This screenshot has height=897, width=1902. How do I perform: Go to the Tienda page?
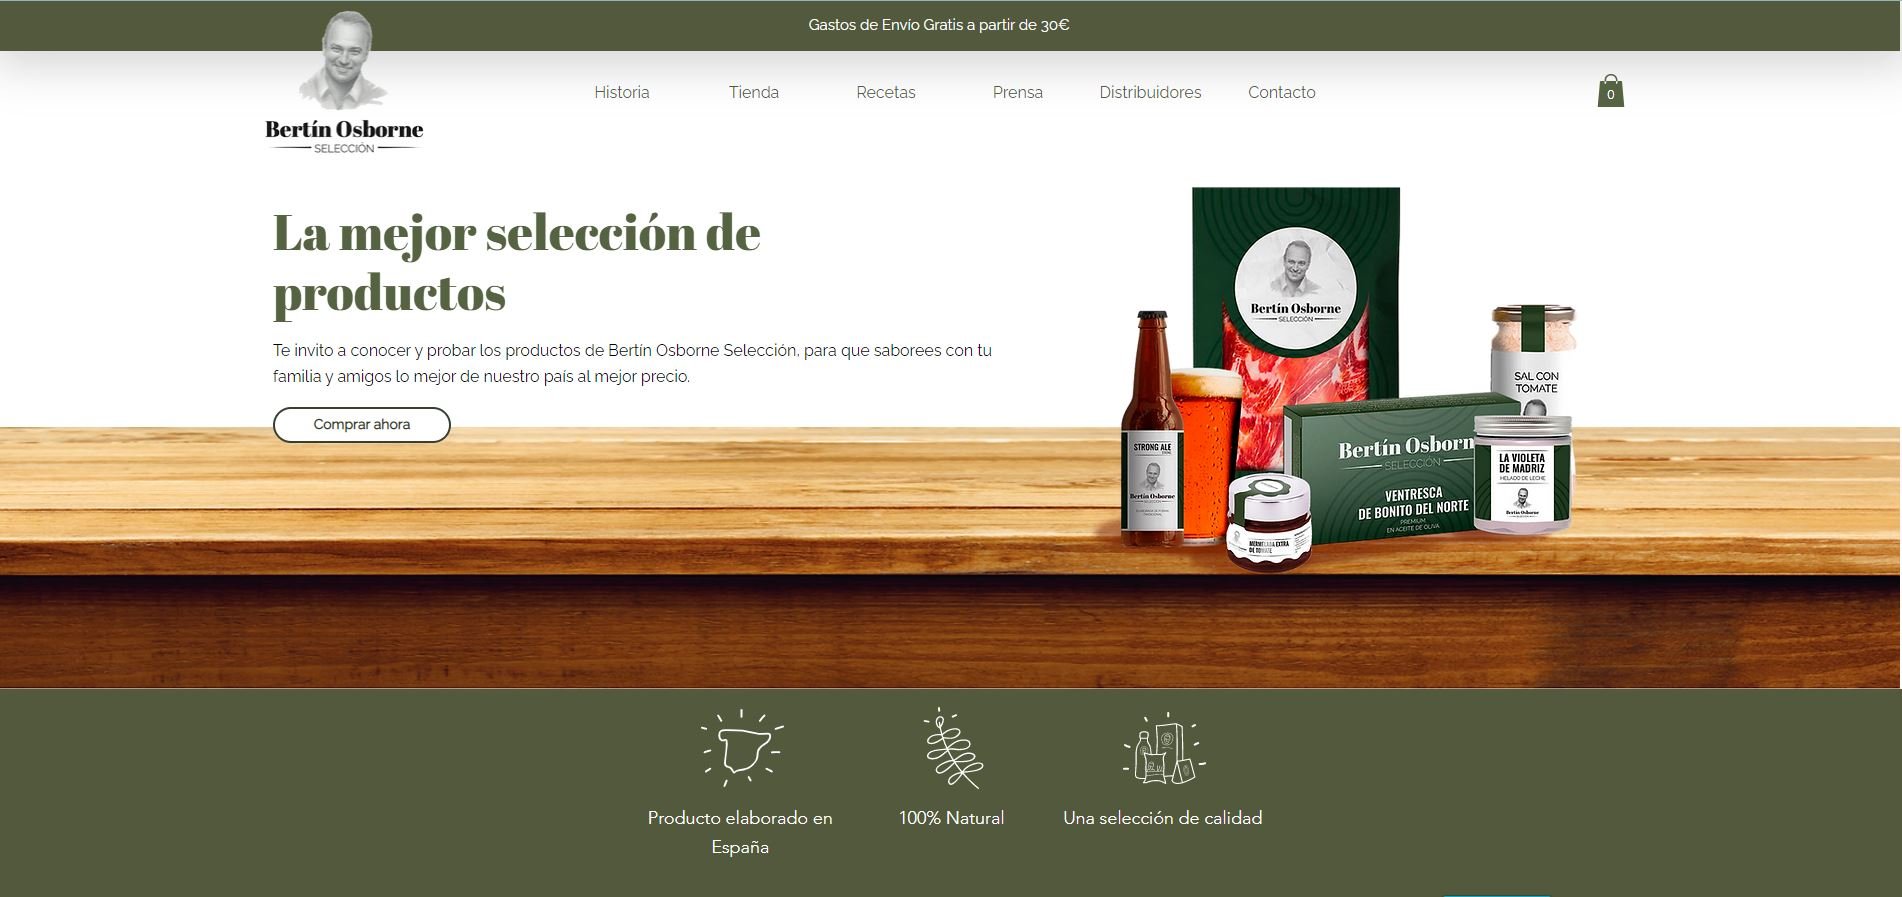click(x=754, y=92)
